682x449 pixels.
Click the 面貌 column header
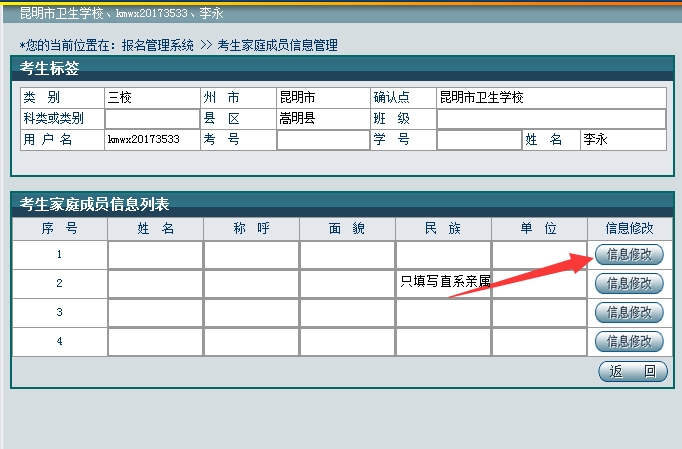pyautogui.click(x=347, y=228)
